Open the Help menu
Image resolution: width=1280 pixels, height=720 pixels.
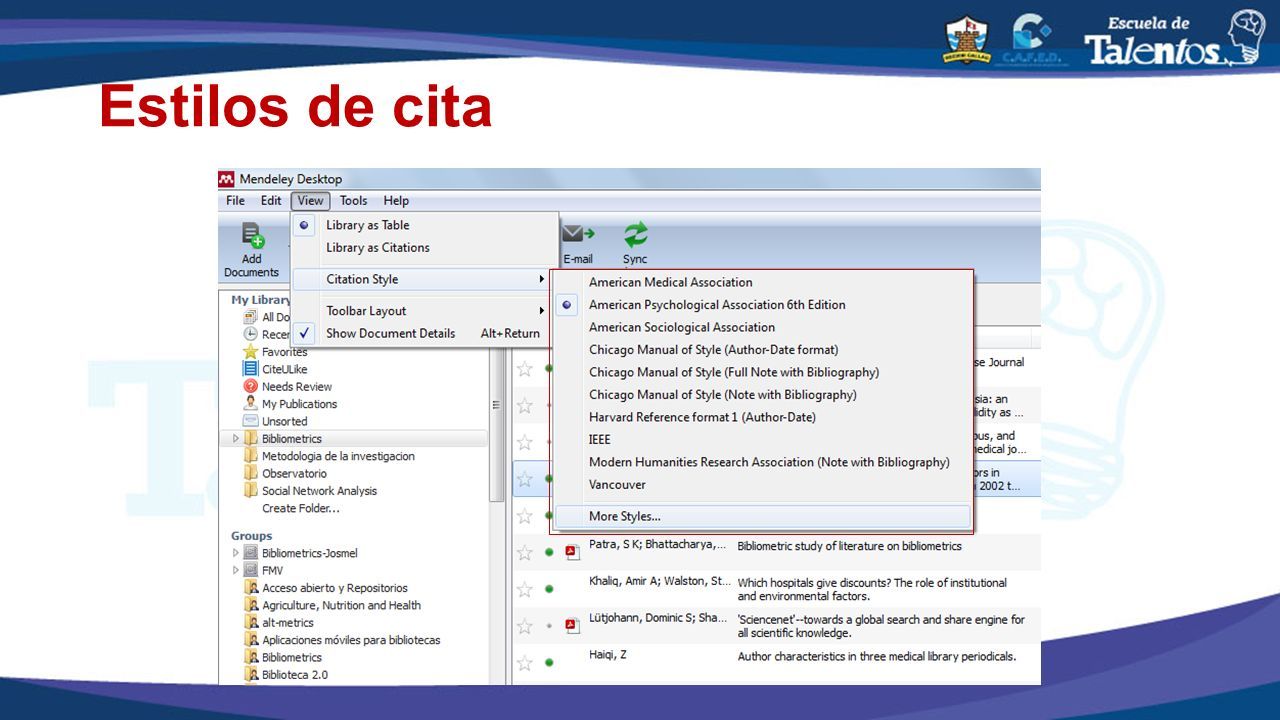point(396,200)
